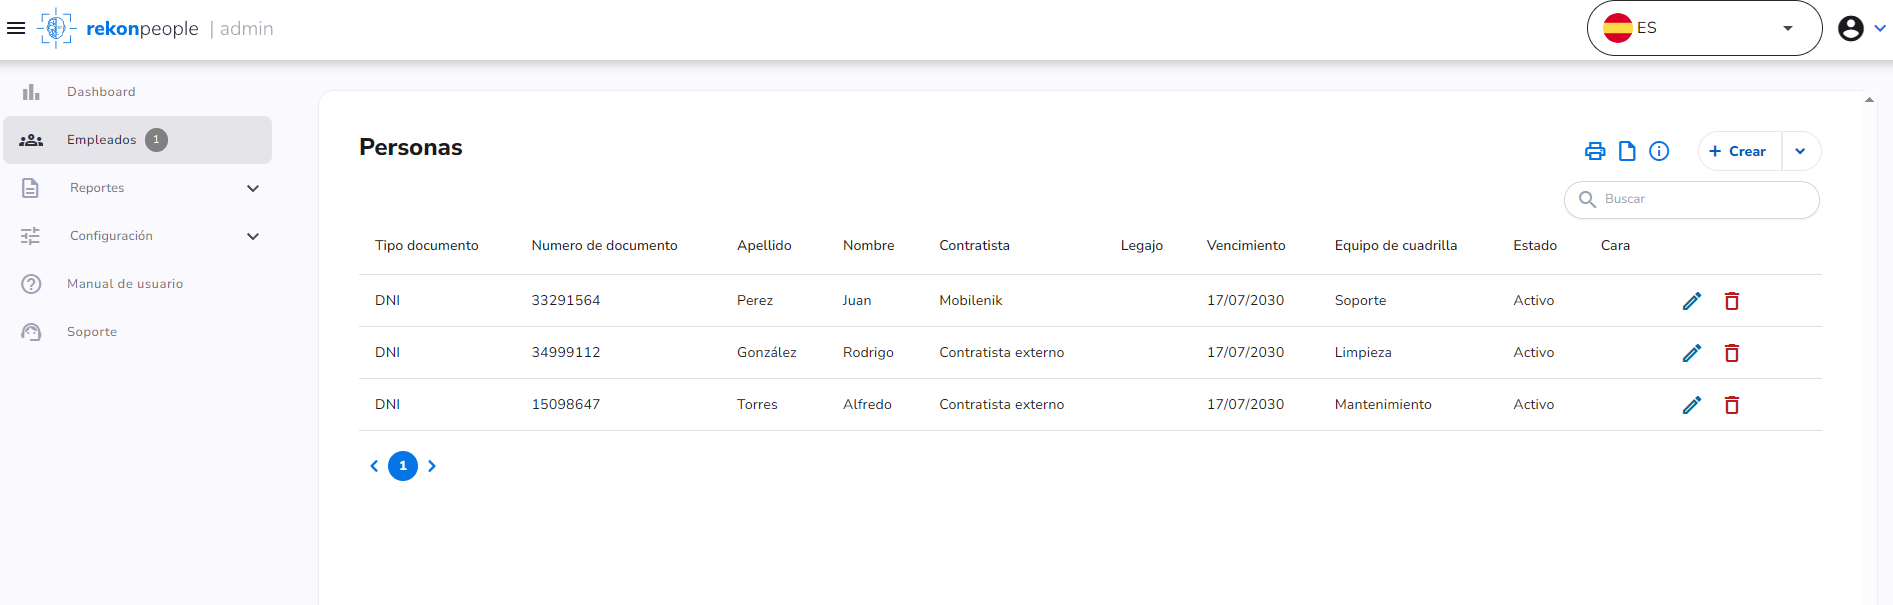Edit the Perez Juan row with pencil
The height and width of the screenshot is (605, 1893).
tap(1692, 301)
